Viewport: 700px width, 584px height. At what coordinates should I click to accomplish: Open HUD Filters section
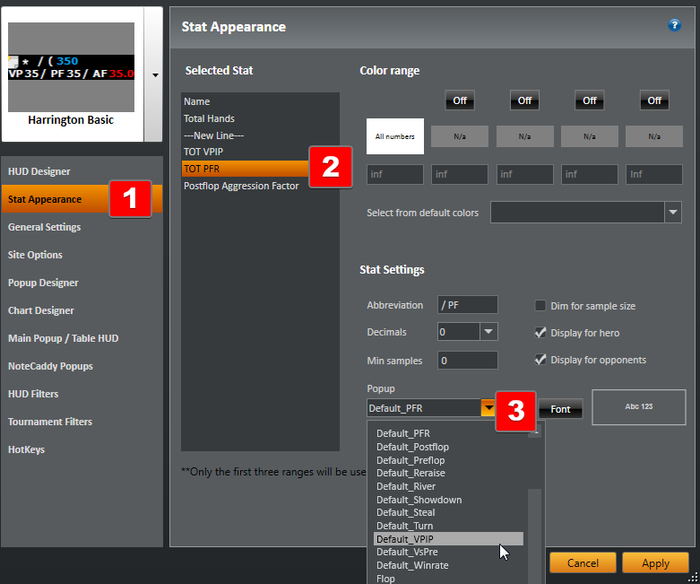33,394
